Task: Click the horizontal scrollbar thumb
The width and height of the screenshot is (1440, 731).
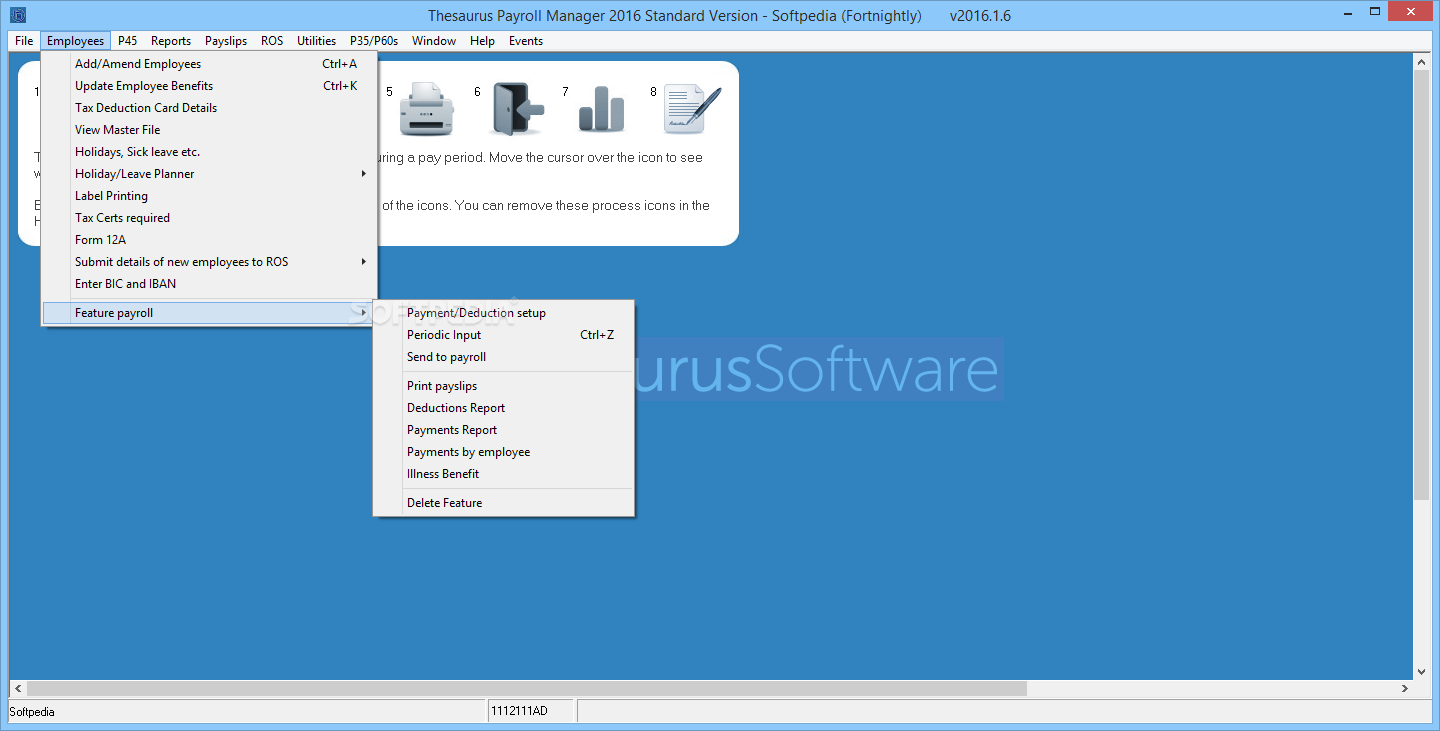Action: pos(527,689)
